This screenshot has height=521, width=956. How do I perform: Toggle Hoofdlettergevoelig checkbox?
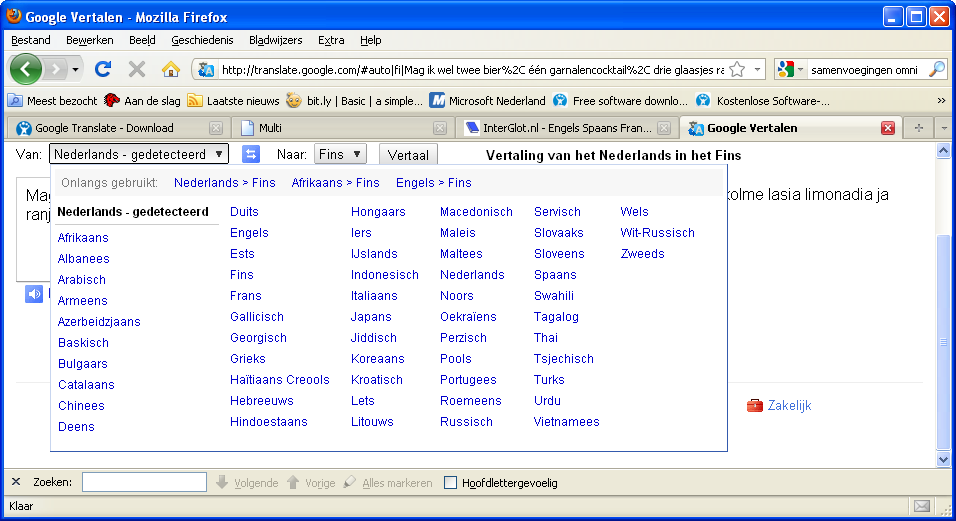pos(451,483)
